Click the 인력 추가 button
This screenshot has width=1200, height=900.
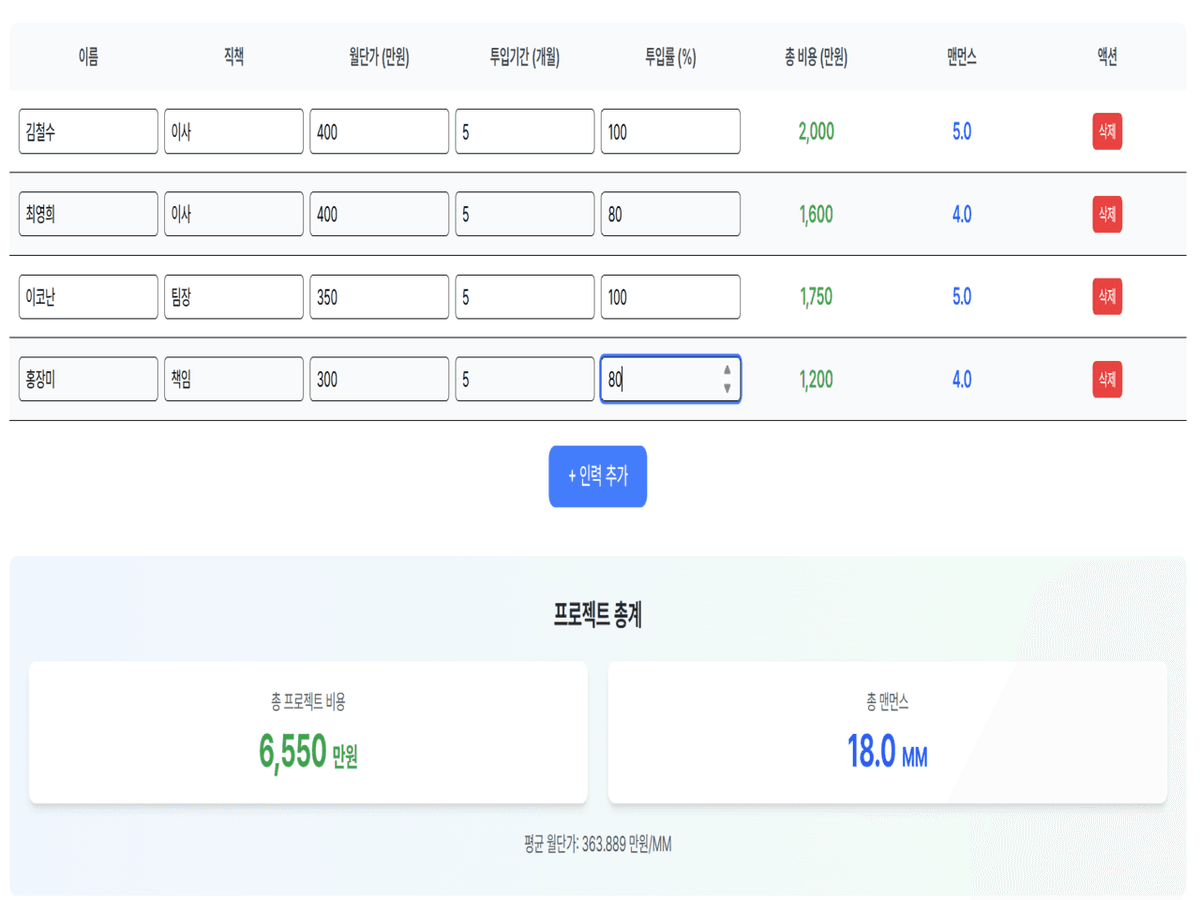click(x=597, y=476)
